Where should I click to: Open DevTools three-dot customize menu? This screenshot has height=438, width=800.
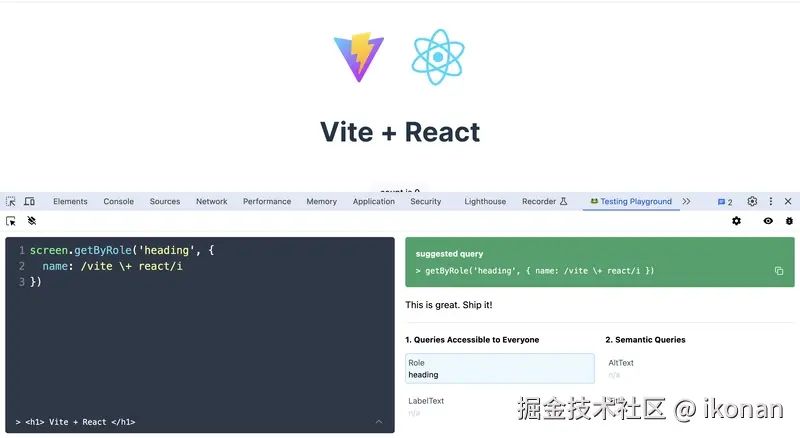[770, 202]
